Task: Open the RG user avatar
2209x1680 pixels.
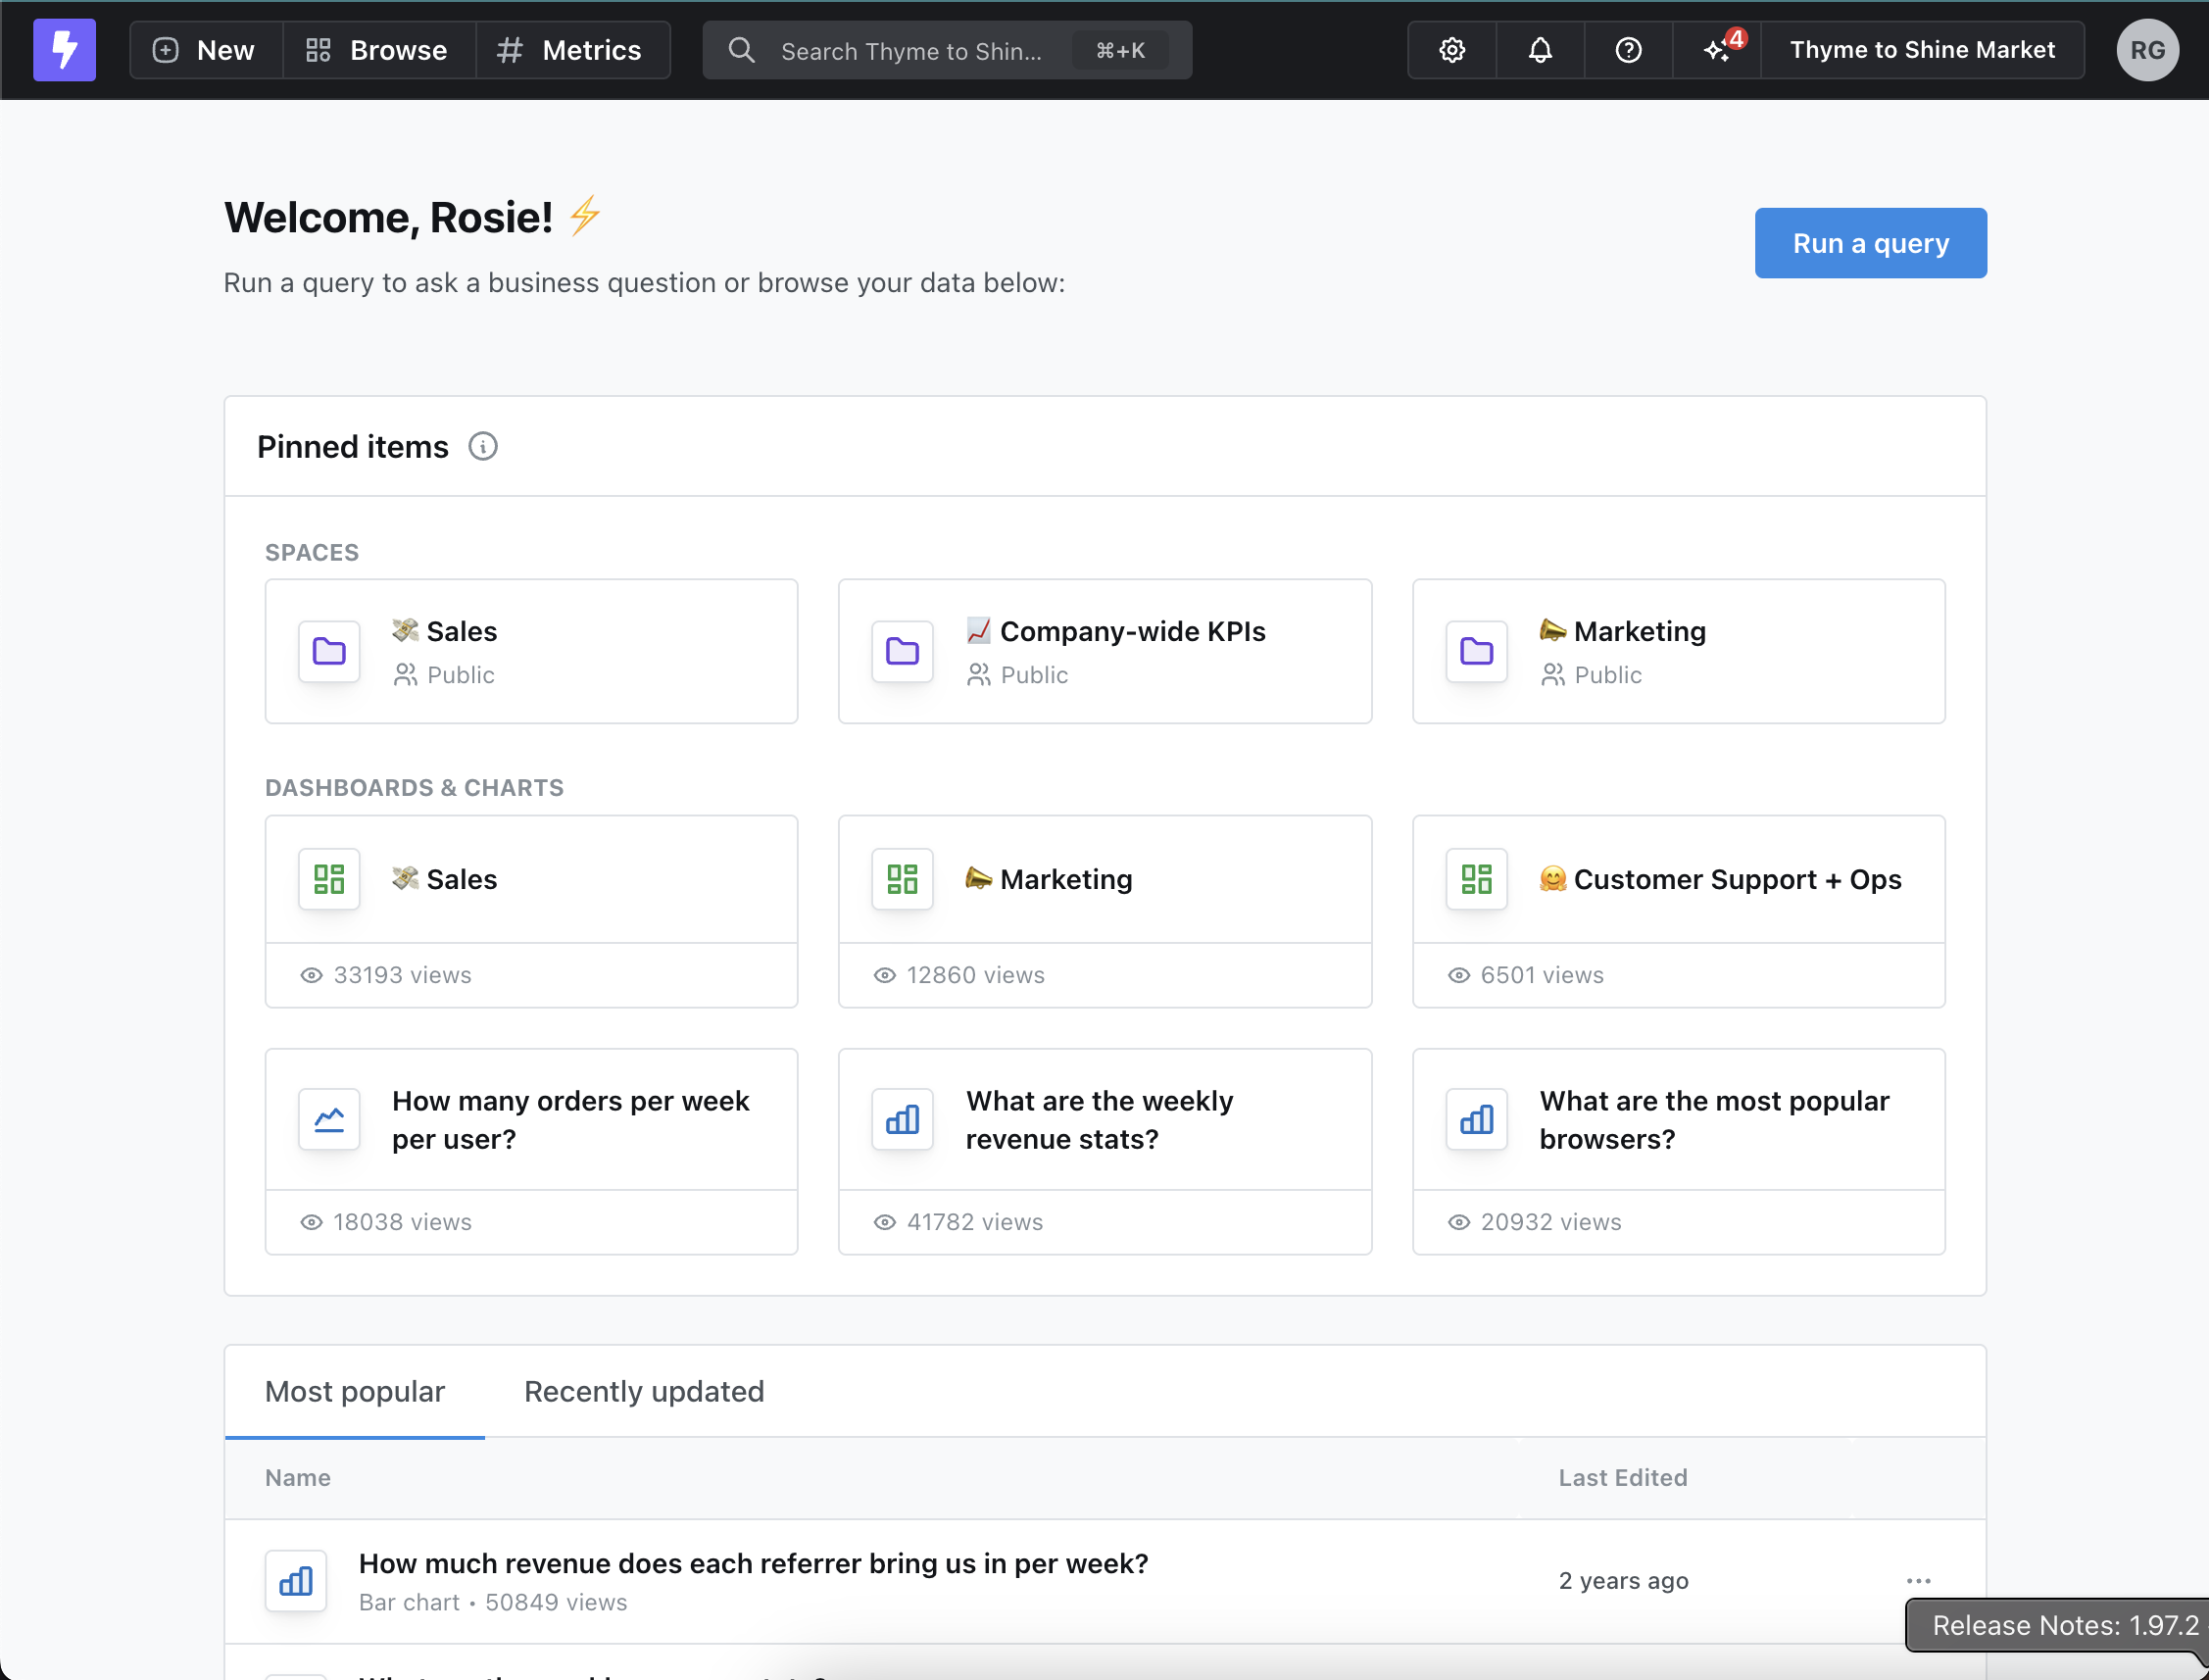Action: [2147, 50]
